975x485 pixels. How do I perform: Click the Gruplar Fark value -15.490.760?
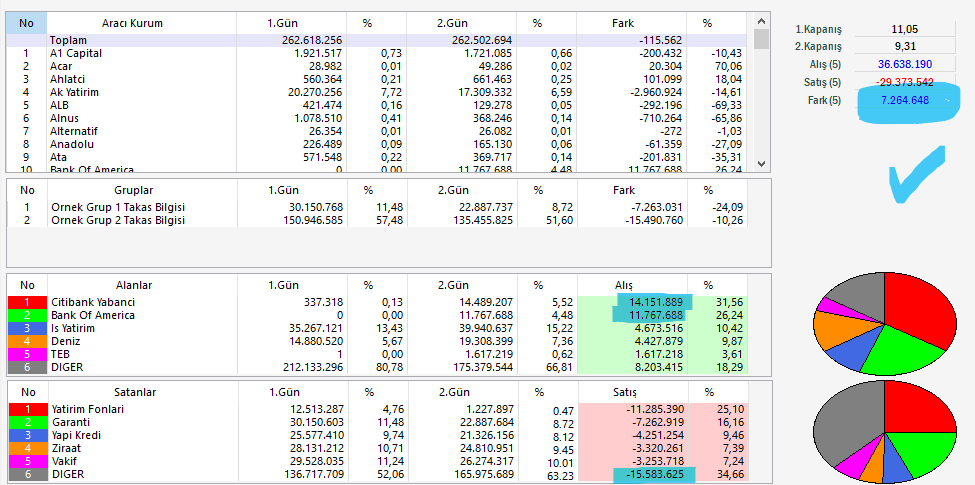pyautogui.click(x=654, y=220)
